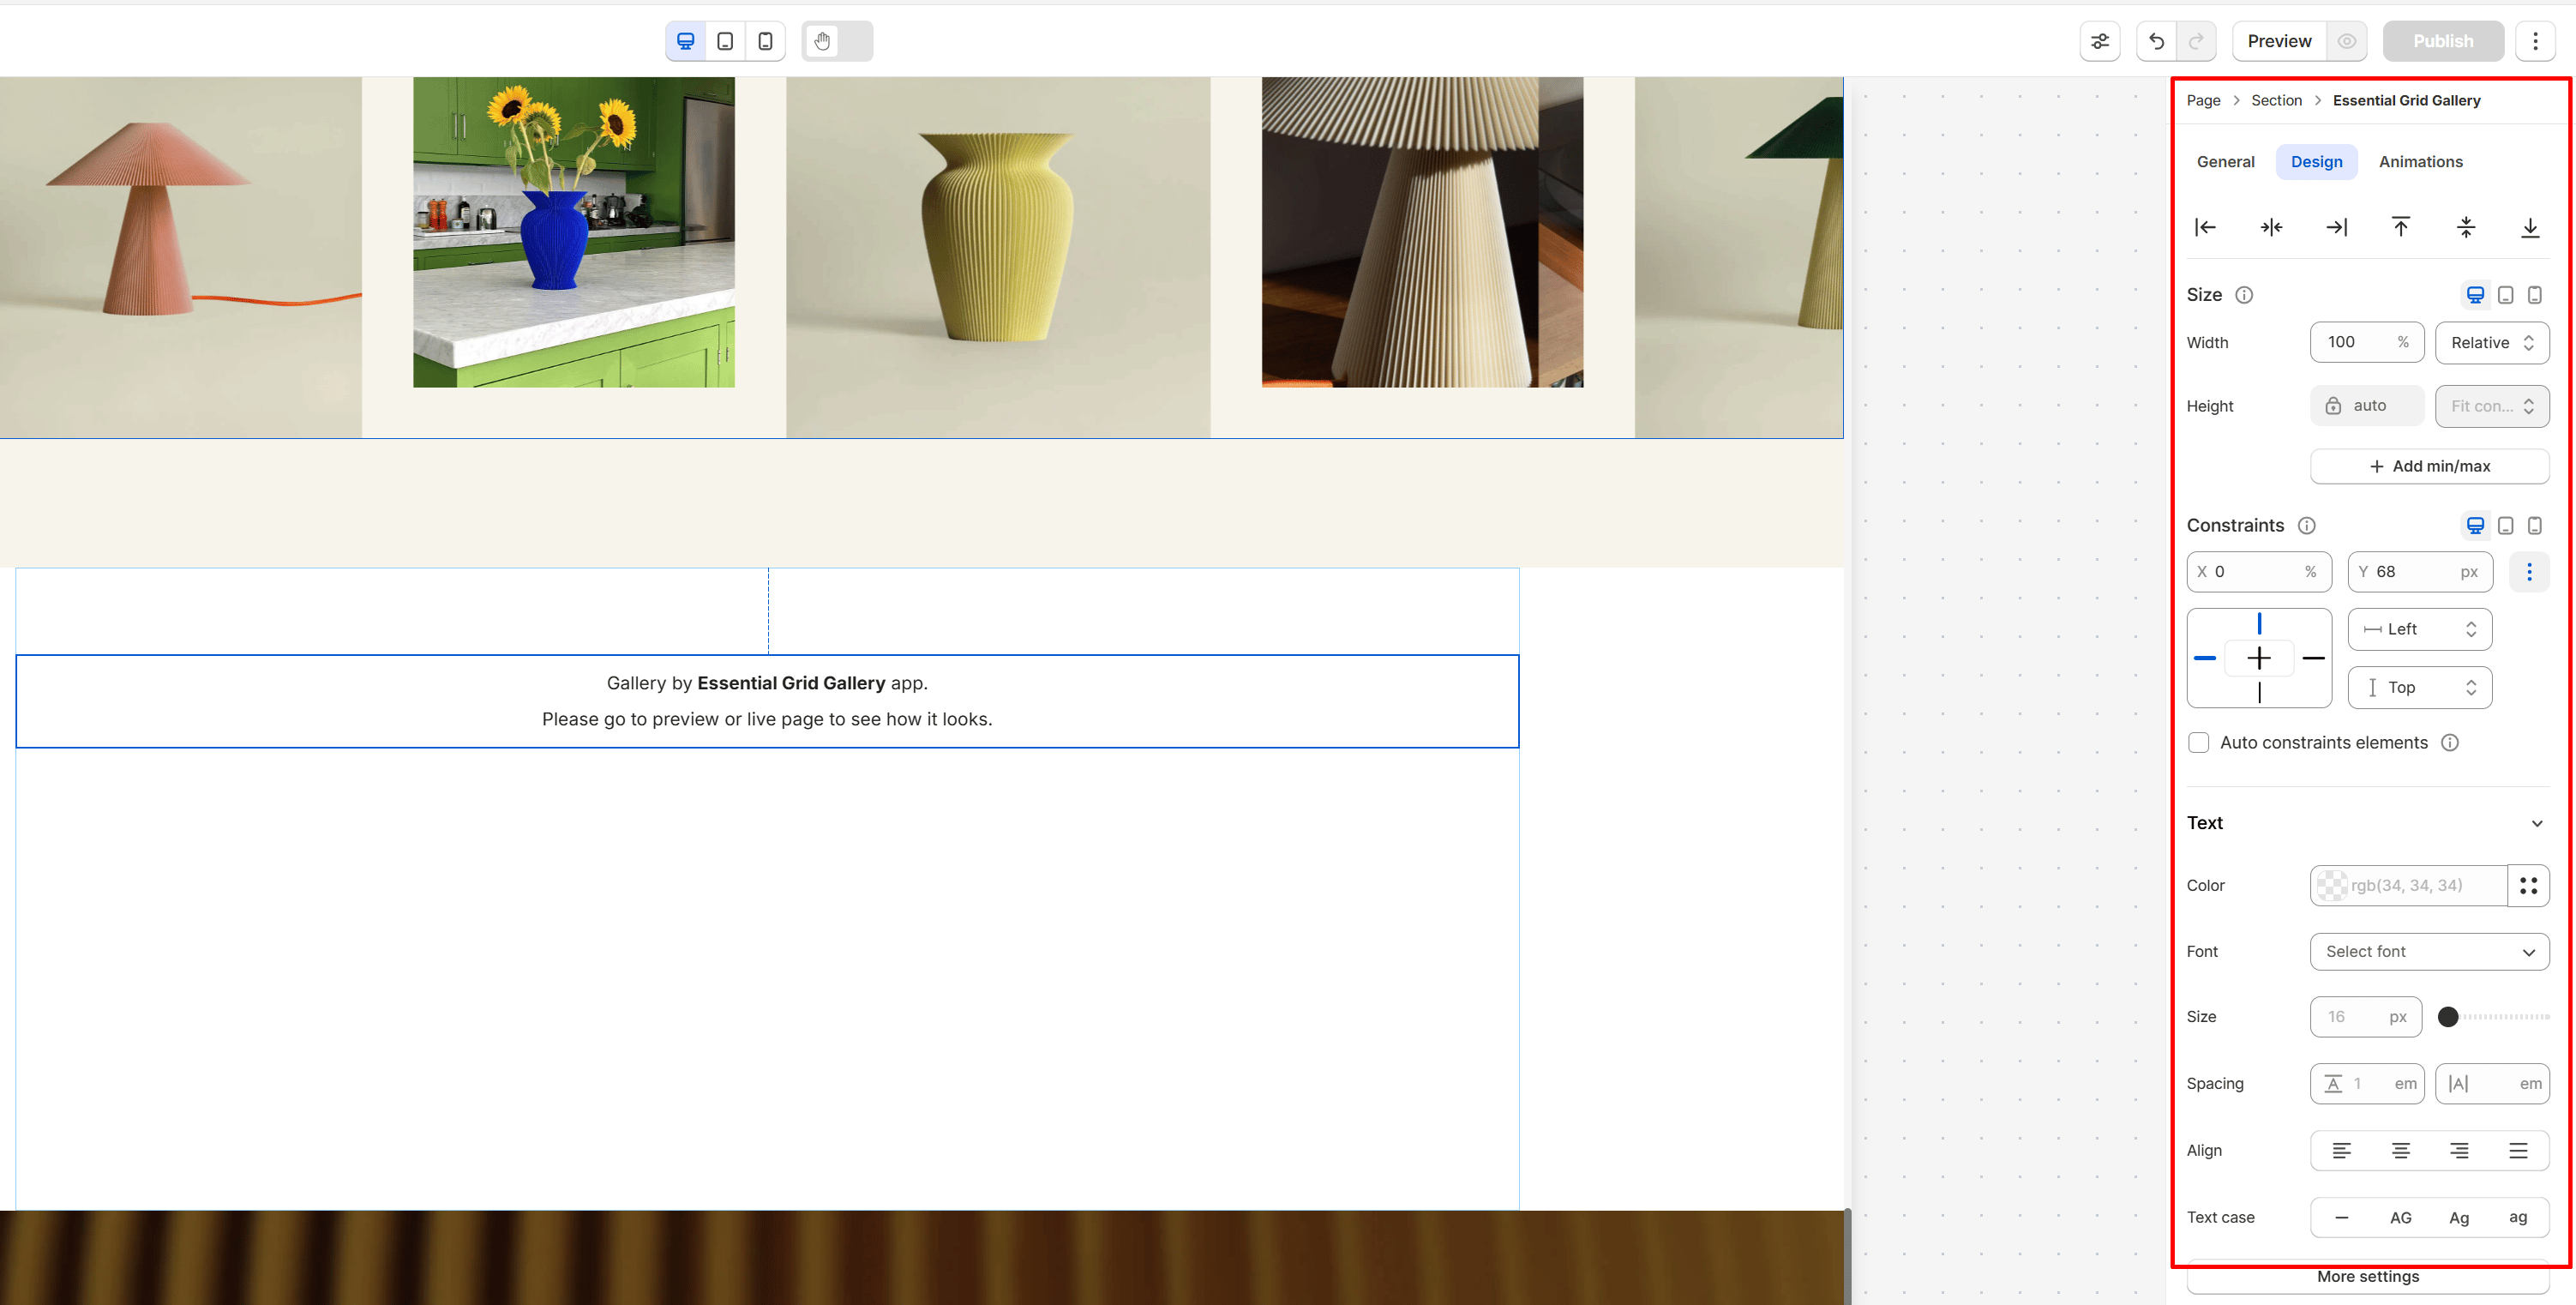Switch canvas to tablet view
The image size is (2576, 1305).
pyautogui.click(x=725, y=41)
